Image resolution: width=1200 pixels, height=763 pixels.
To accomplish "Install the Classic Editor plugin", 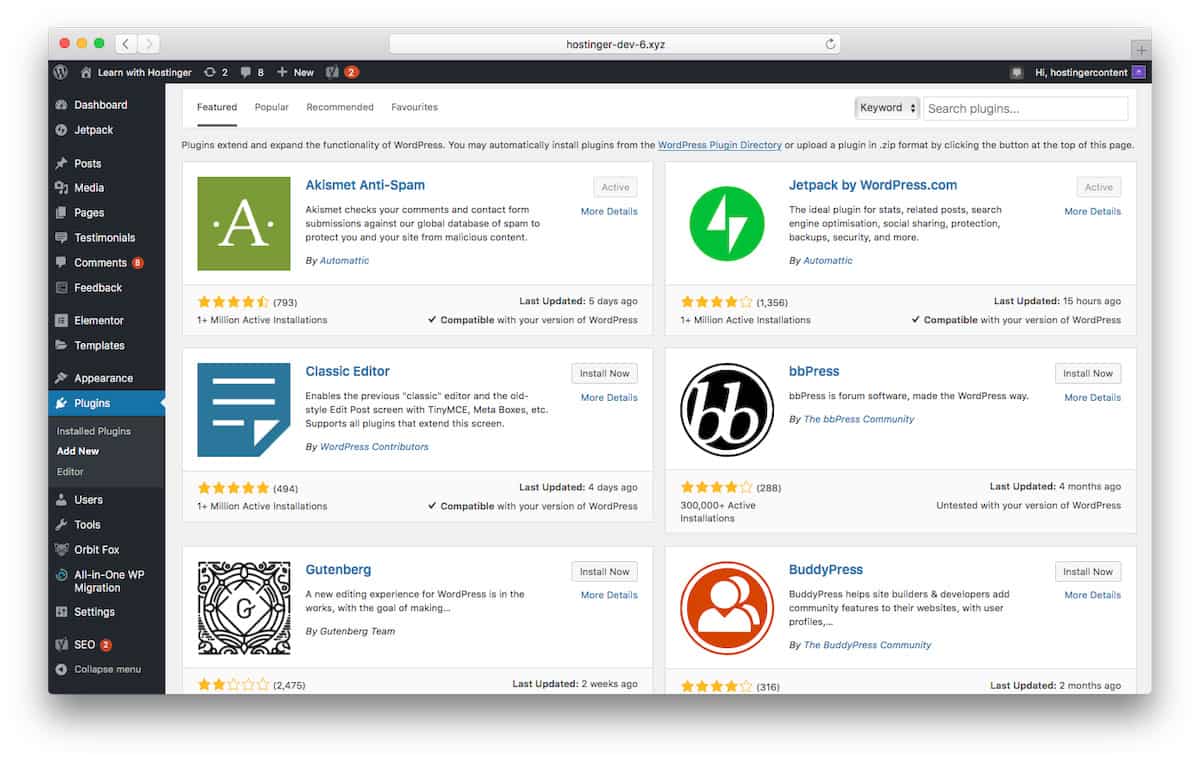I will [605, 373].
